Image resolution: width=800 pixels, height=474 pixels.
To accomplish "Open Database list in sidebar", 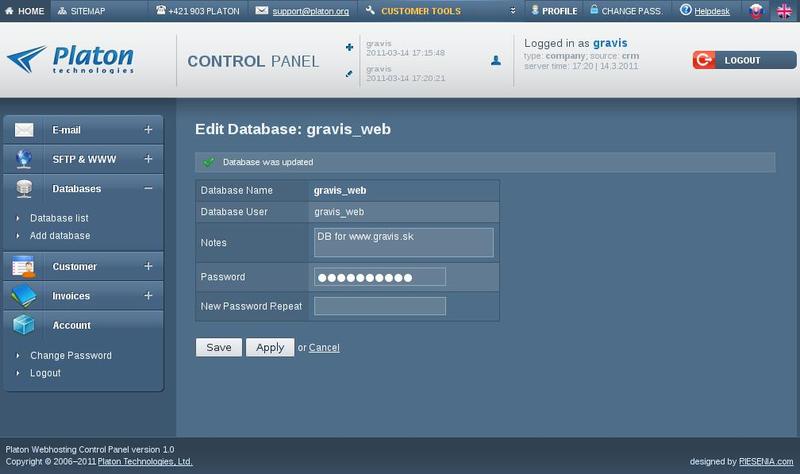I will (x=59, y=218).
